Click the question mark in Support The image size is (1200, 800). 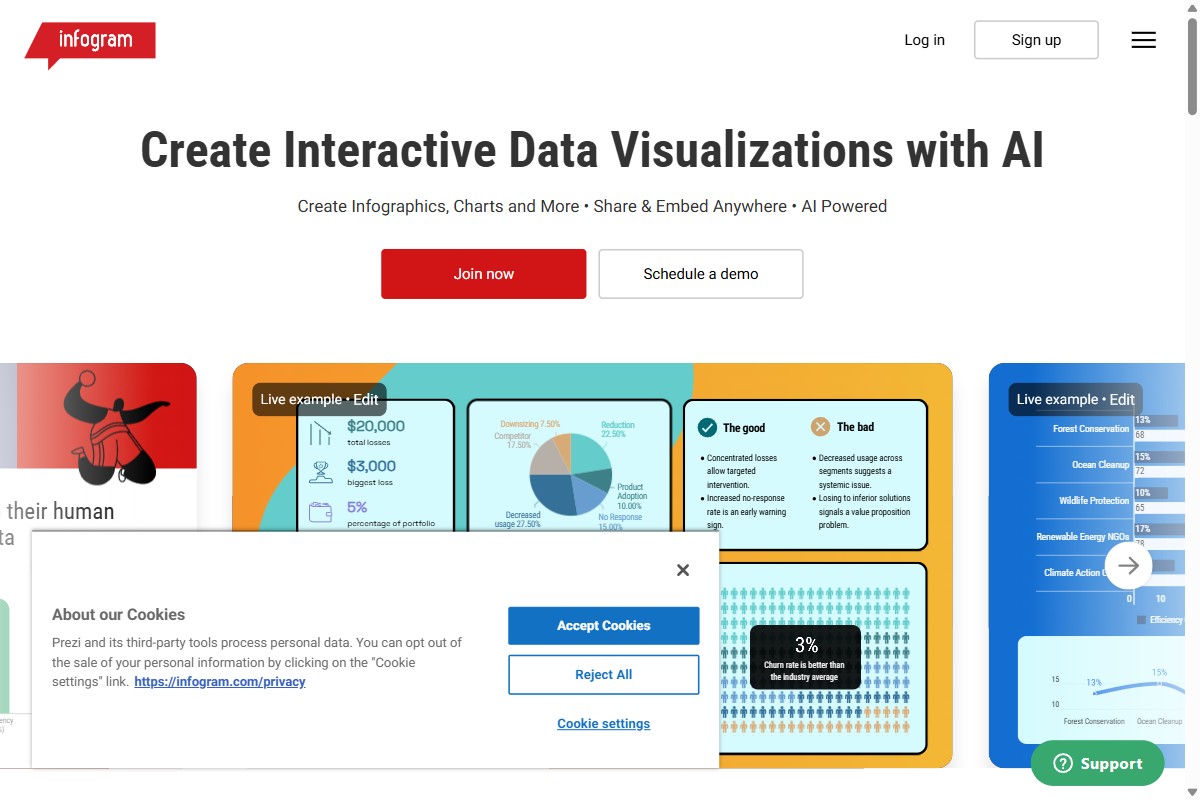point(1062,764)
